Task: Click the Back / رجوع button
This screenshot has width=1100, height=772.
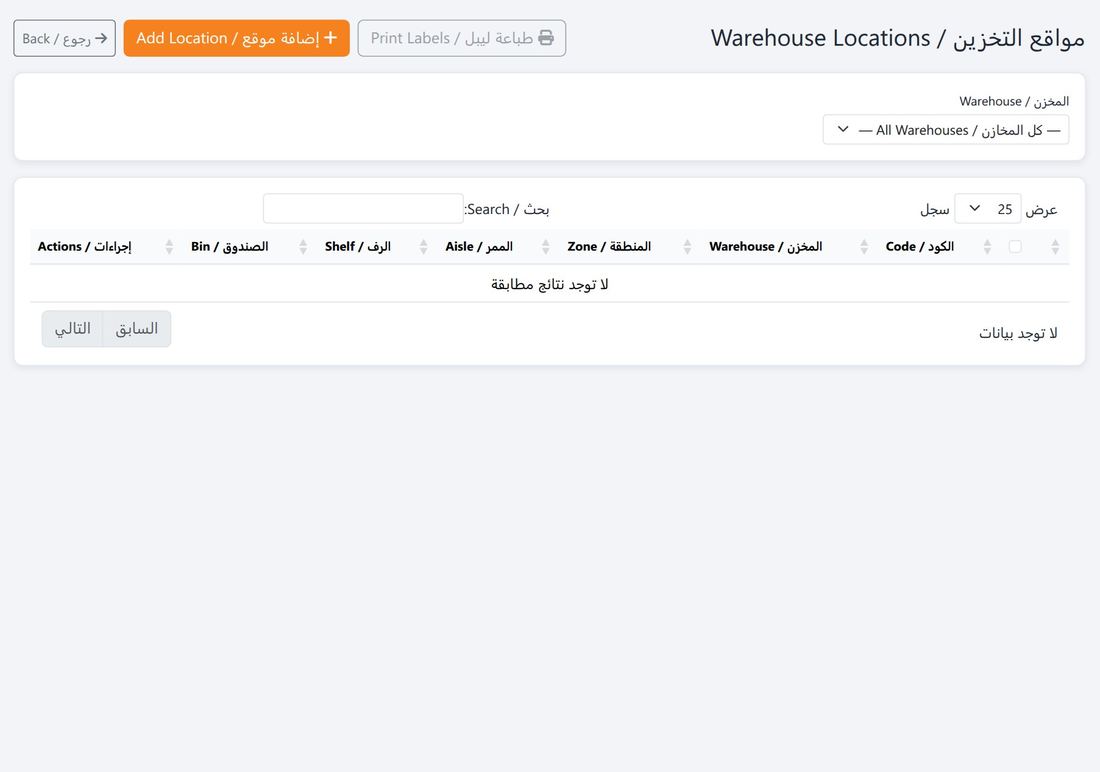Action: (x=65, y=39)
